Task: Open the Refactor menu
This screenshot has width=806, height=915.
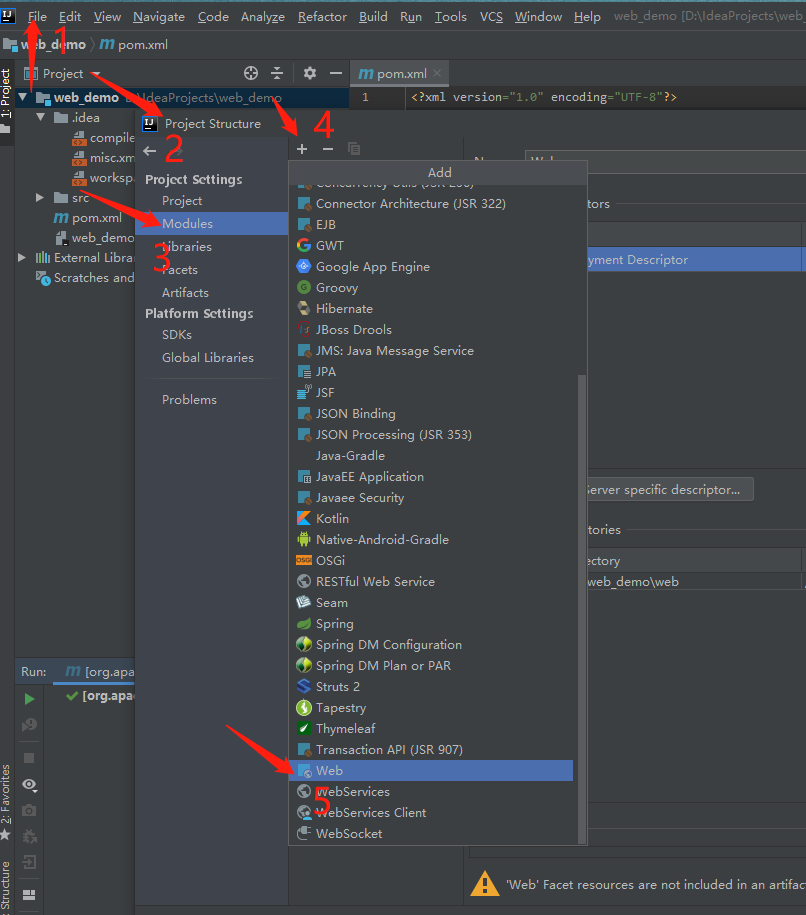Action: (322, 16)
